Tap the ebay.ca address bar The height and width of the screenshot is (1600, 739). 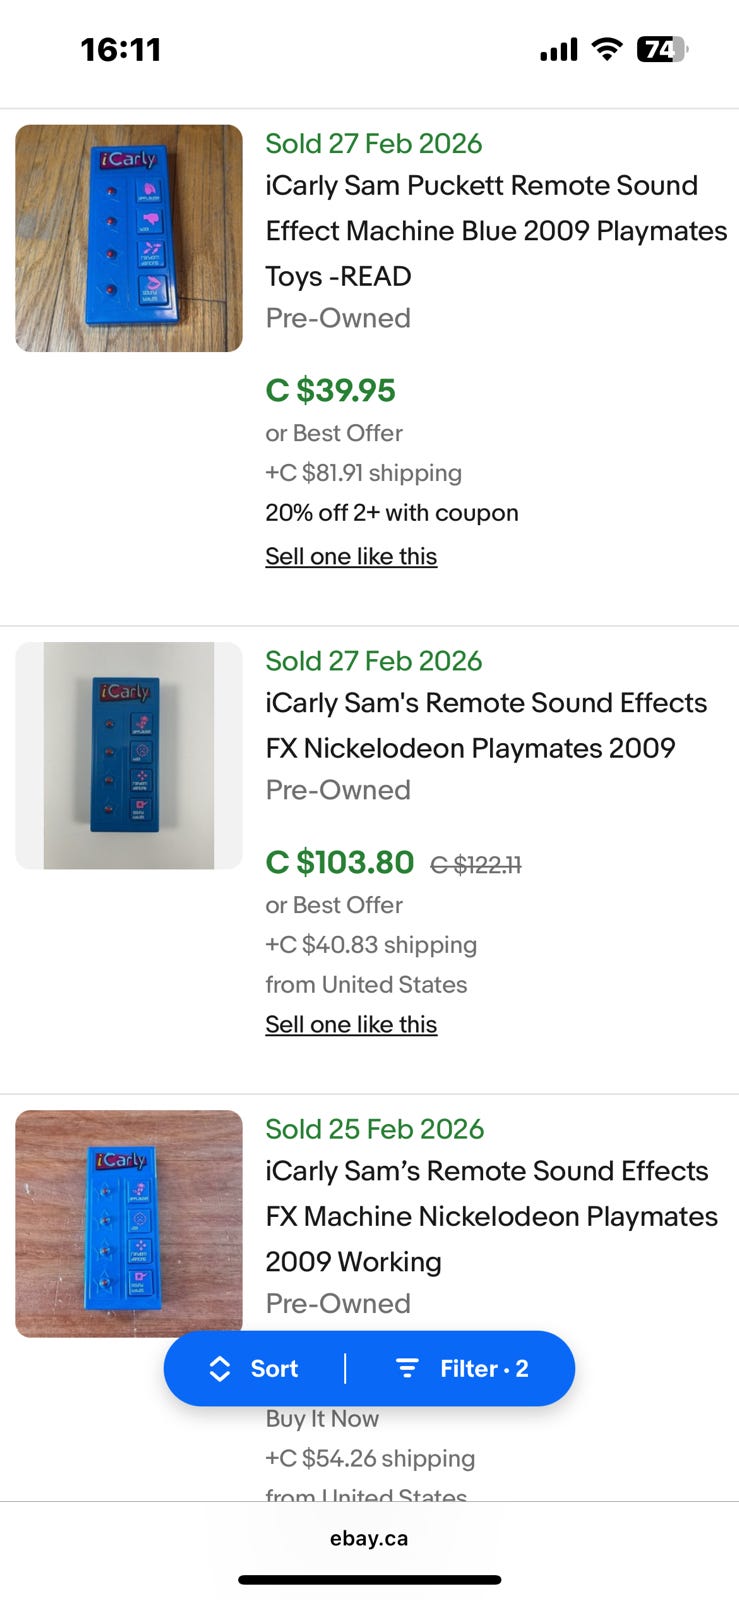[369, 1538]
